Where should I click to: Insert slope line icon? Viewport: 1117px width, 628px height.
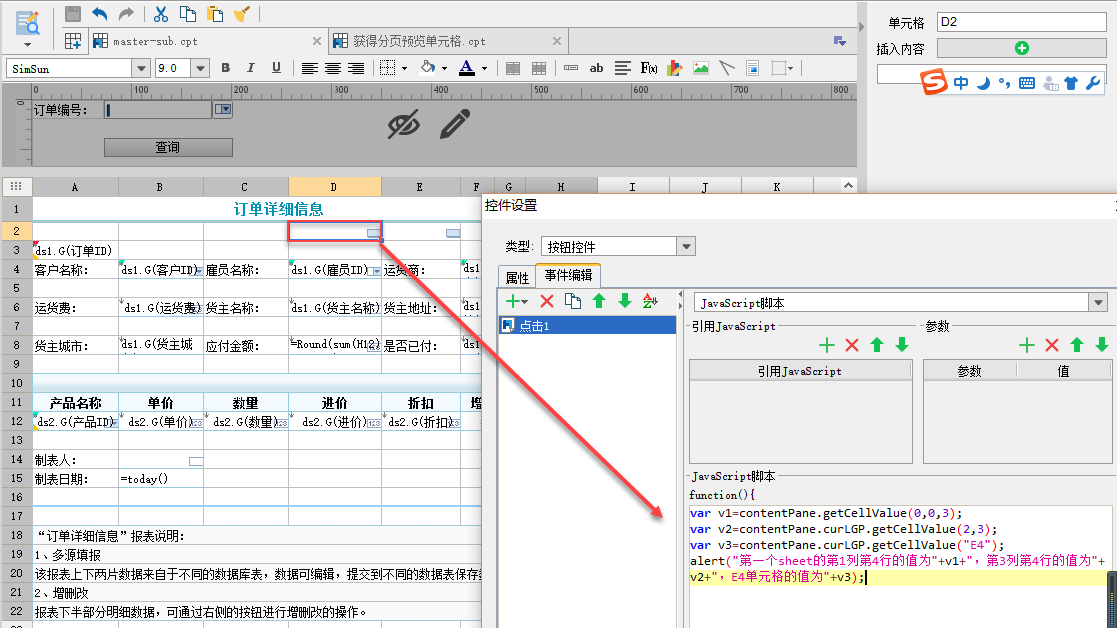click(x=727, y=68)
